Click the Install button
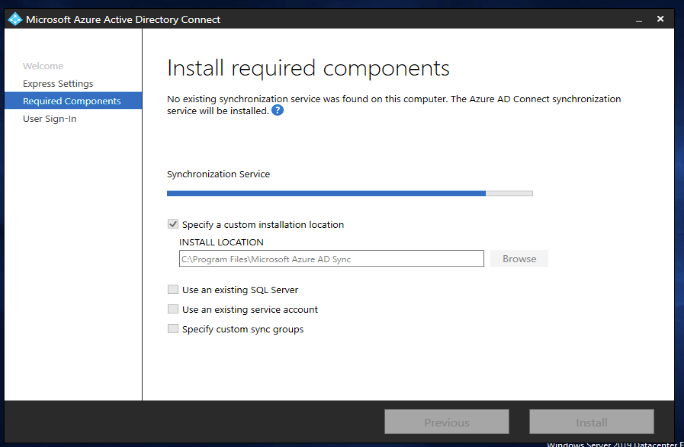Viewport: 684px width, 447px height. click(592, 422)
